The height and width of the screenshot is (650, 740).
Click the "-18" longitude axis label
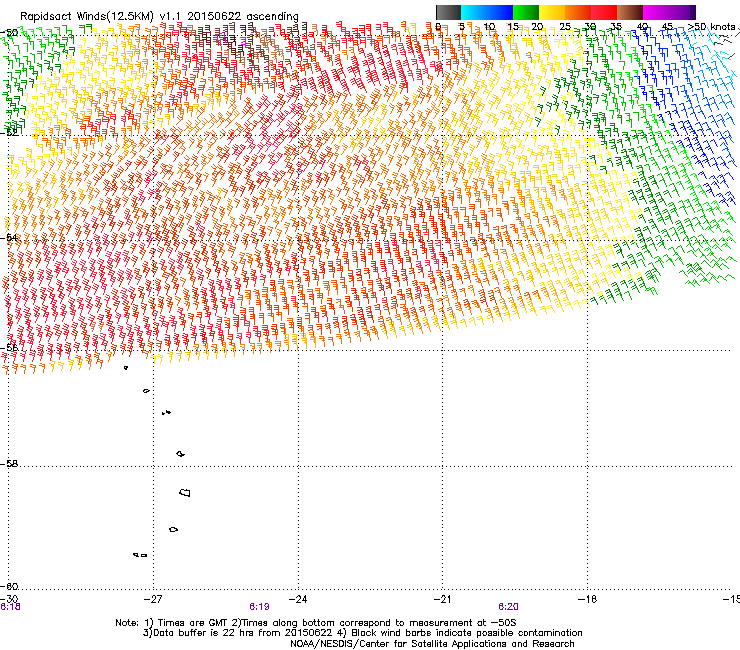(587, 599)
